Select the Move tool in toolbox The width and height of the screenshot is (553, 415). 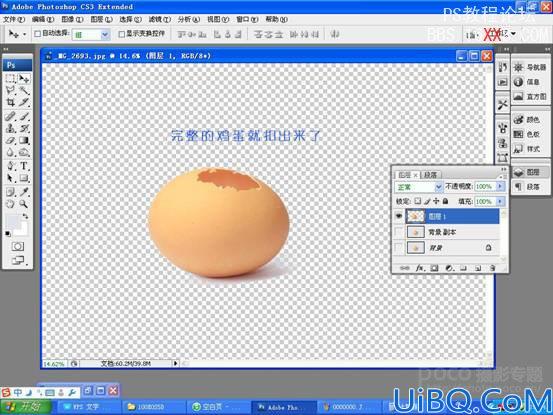(24, 79)
